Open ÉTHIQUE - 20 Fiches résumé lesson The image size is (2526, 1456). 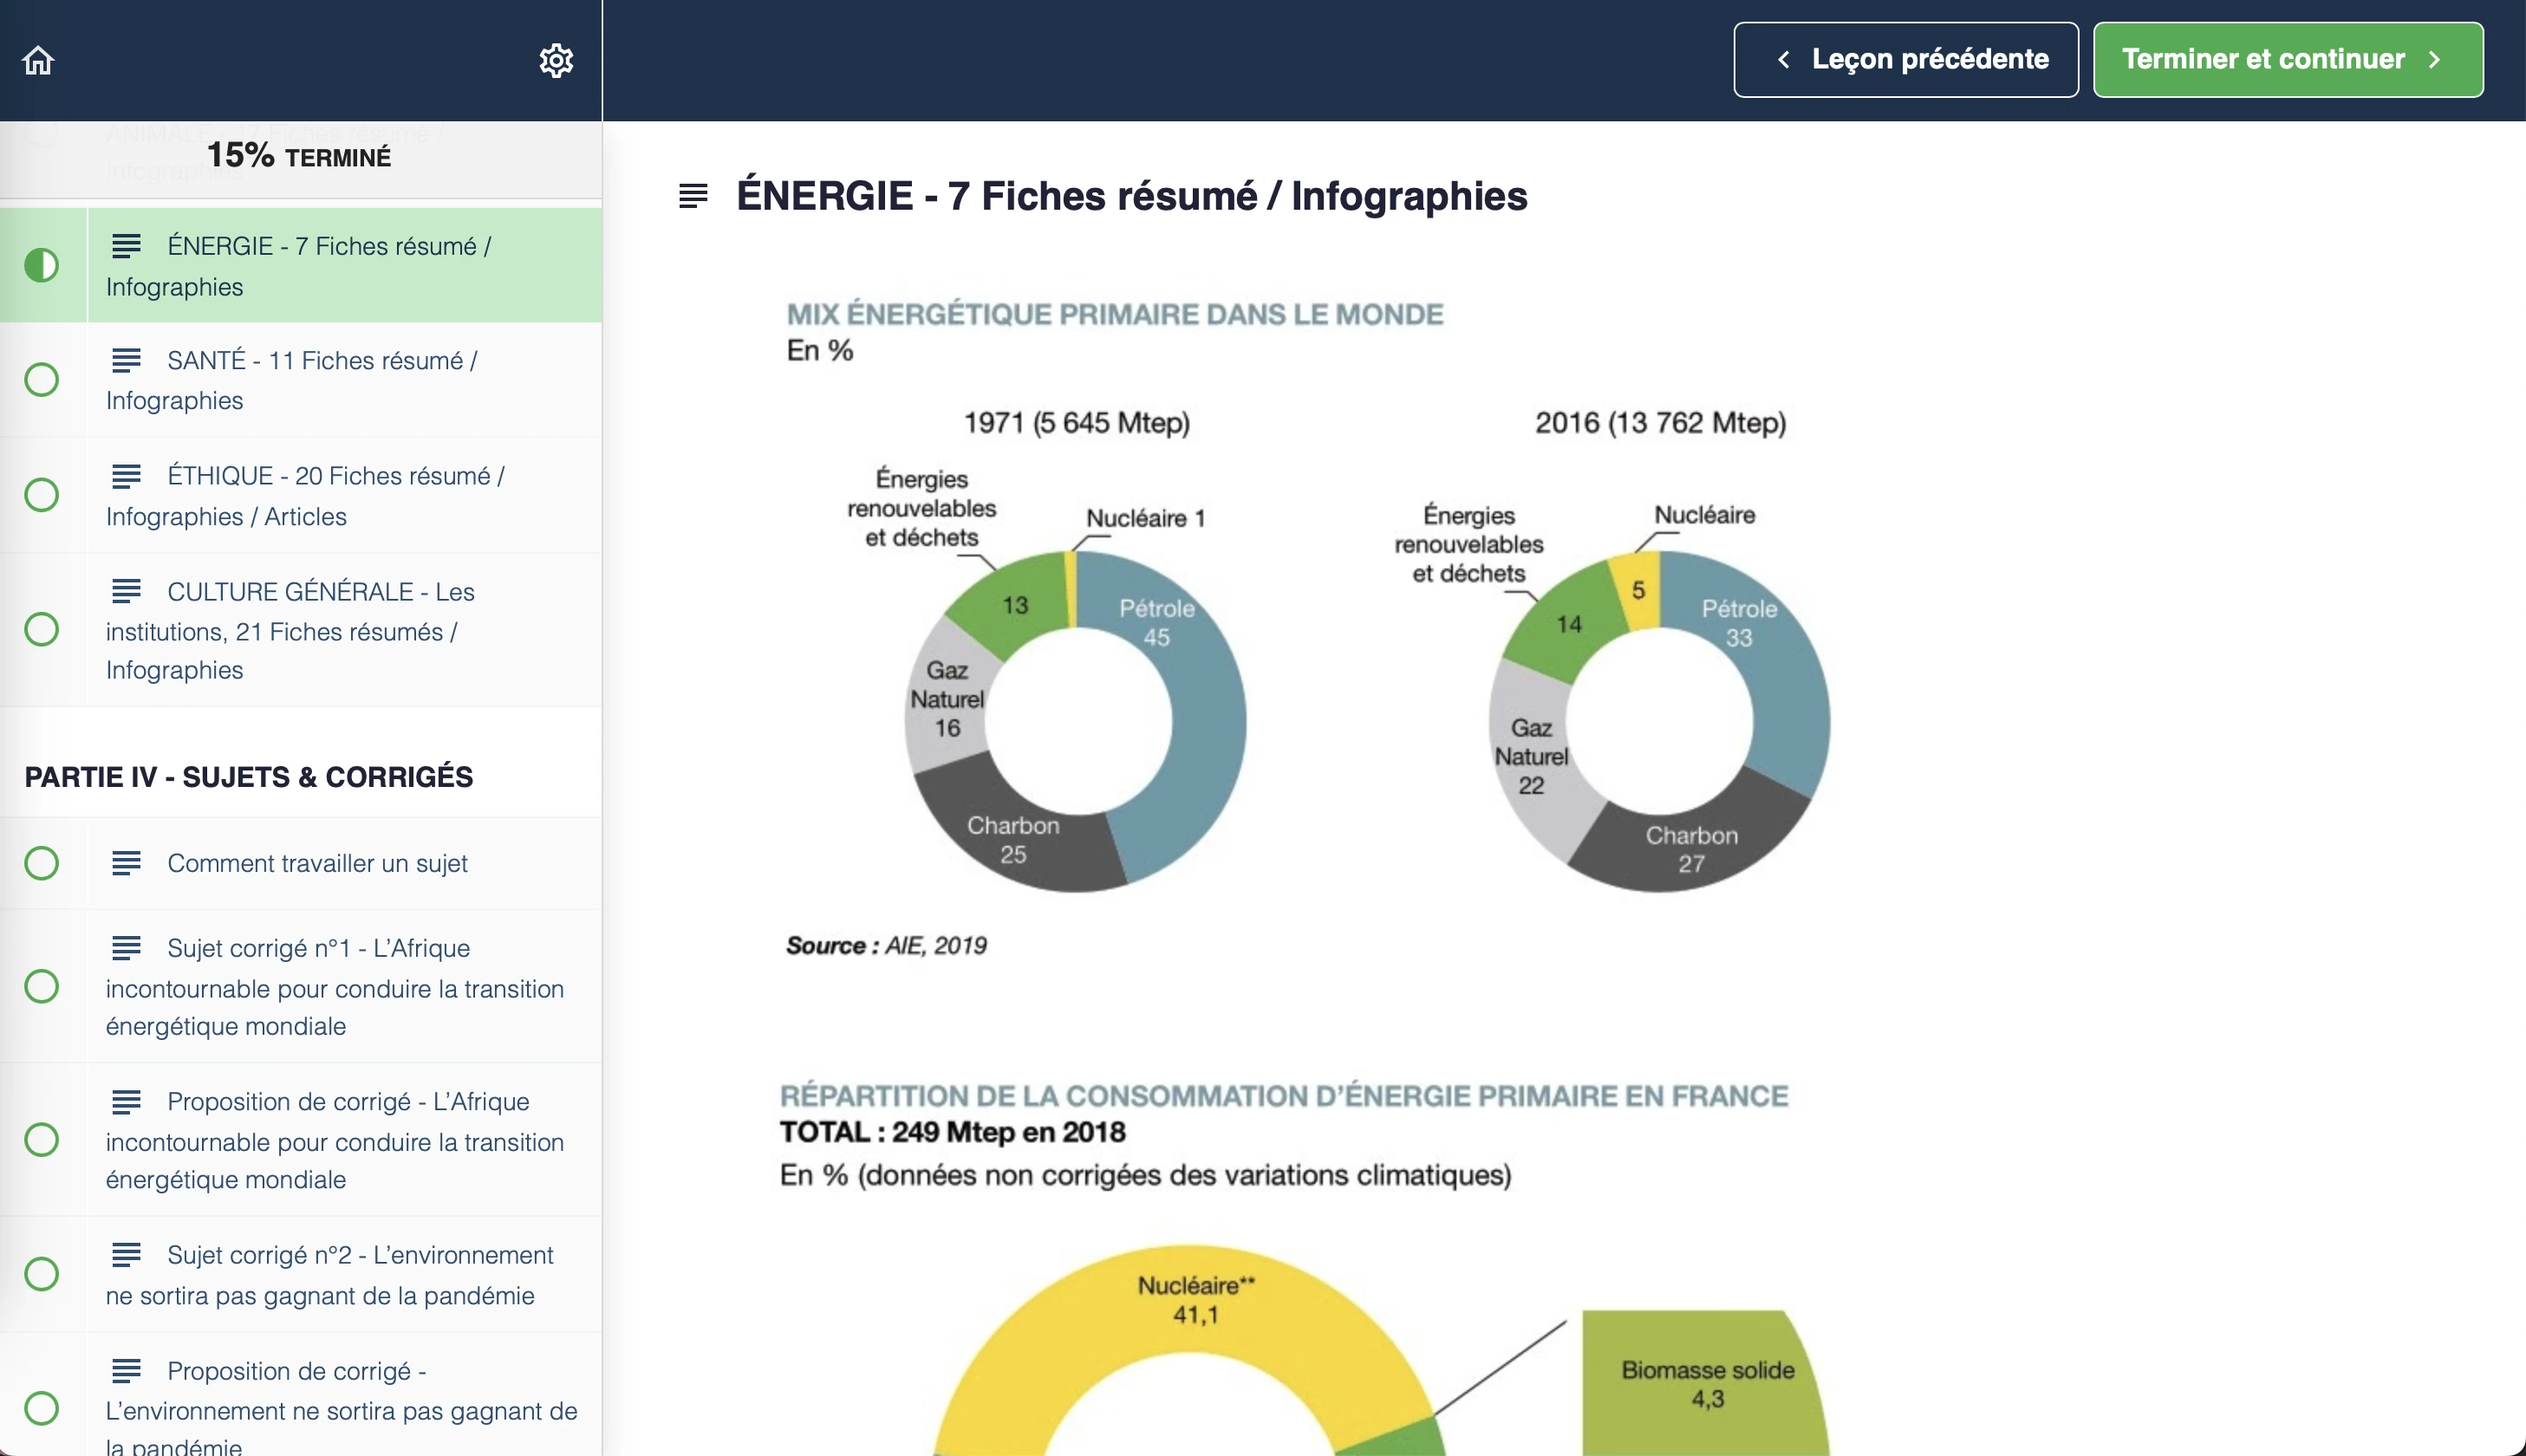(300, 495)
